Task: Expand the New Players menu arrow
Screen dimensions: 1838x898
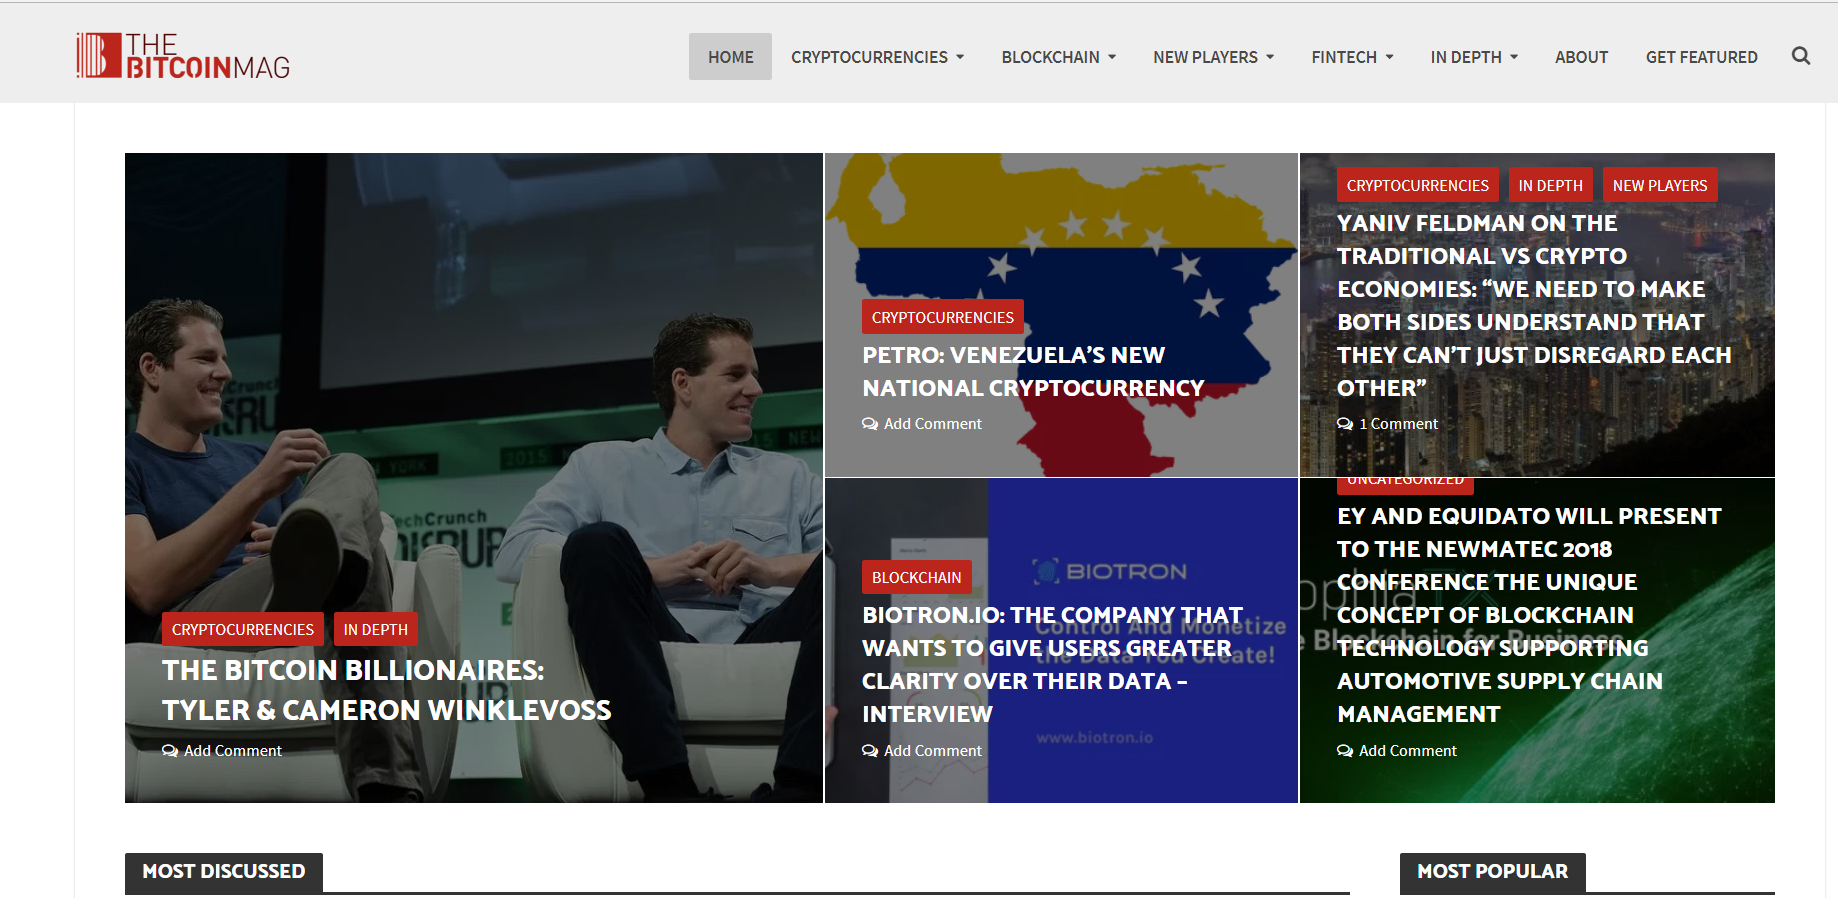Action: (1270, 57)
